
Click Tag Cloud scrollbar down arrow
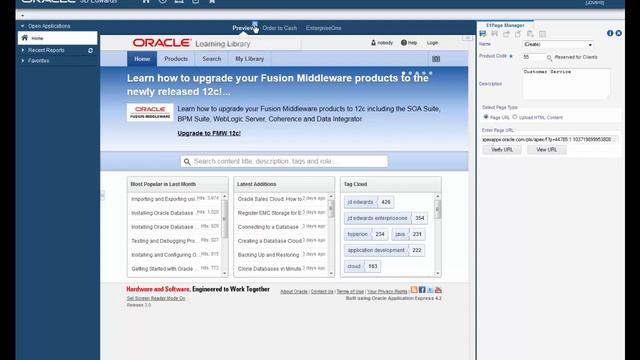click(438, 273)
